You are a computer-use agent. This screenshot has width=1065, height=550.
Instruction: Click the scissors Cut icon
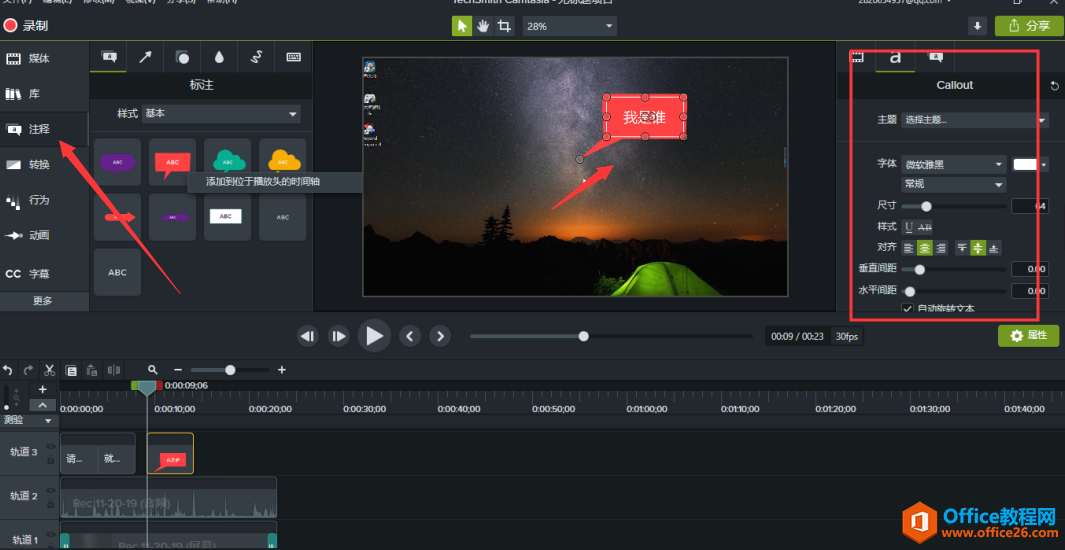[50, 370]
